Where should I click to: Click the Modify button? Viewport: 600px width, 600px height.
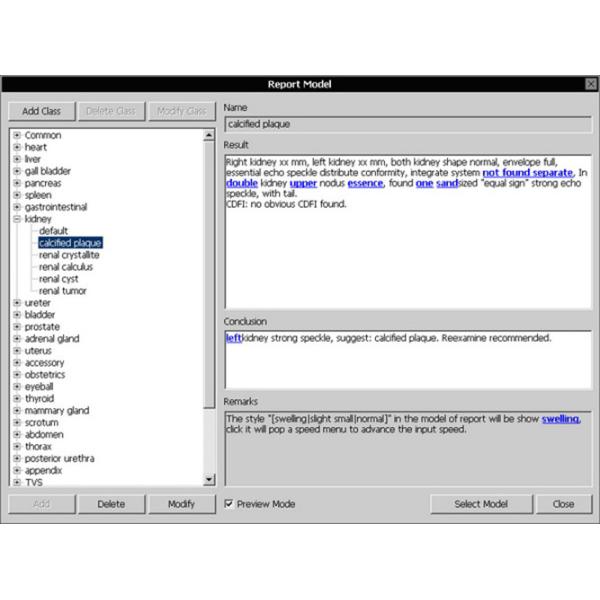(x=181, y=504)
